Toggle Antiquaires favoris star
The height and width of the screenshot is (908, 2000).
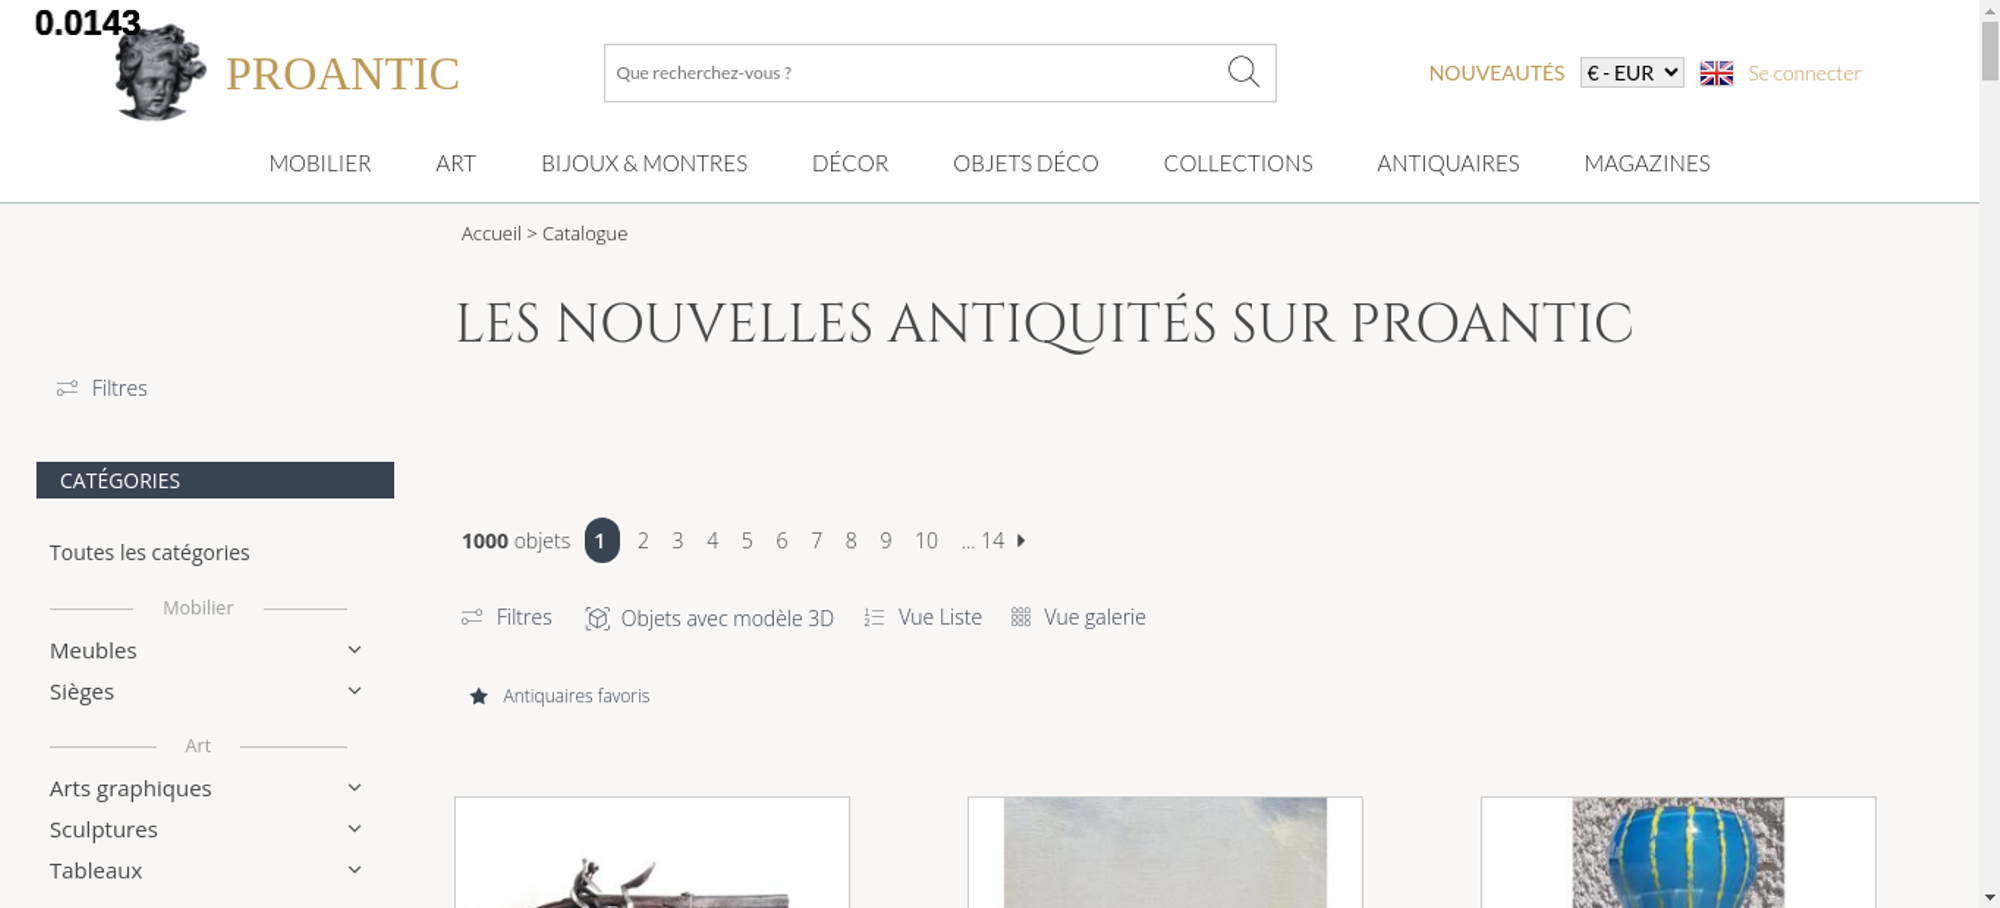pos(479,696)
